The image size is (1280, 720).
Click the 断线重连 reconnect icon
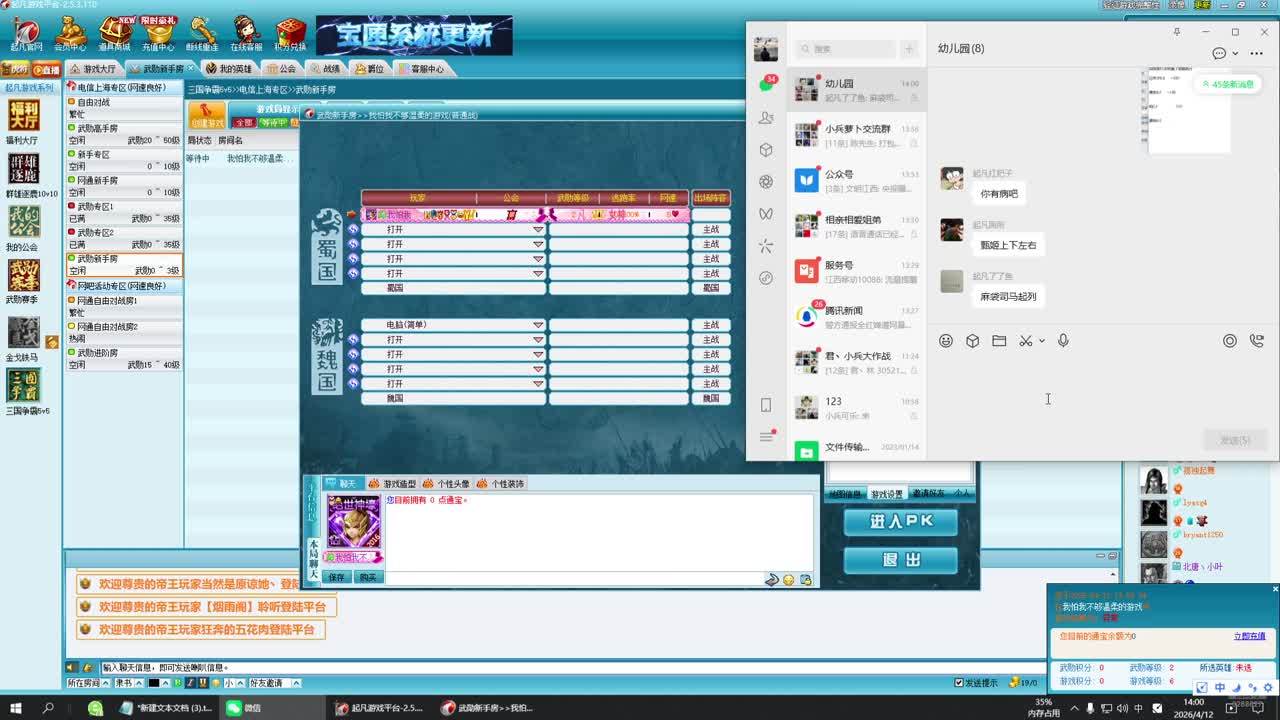tap(202, 34)
